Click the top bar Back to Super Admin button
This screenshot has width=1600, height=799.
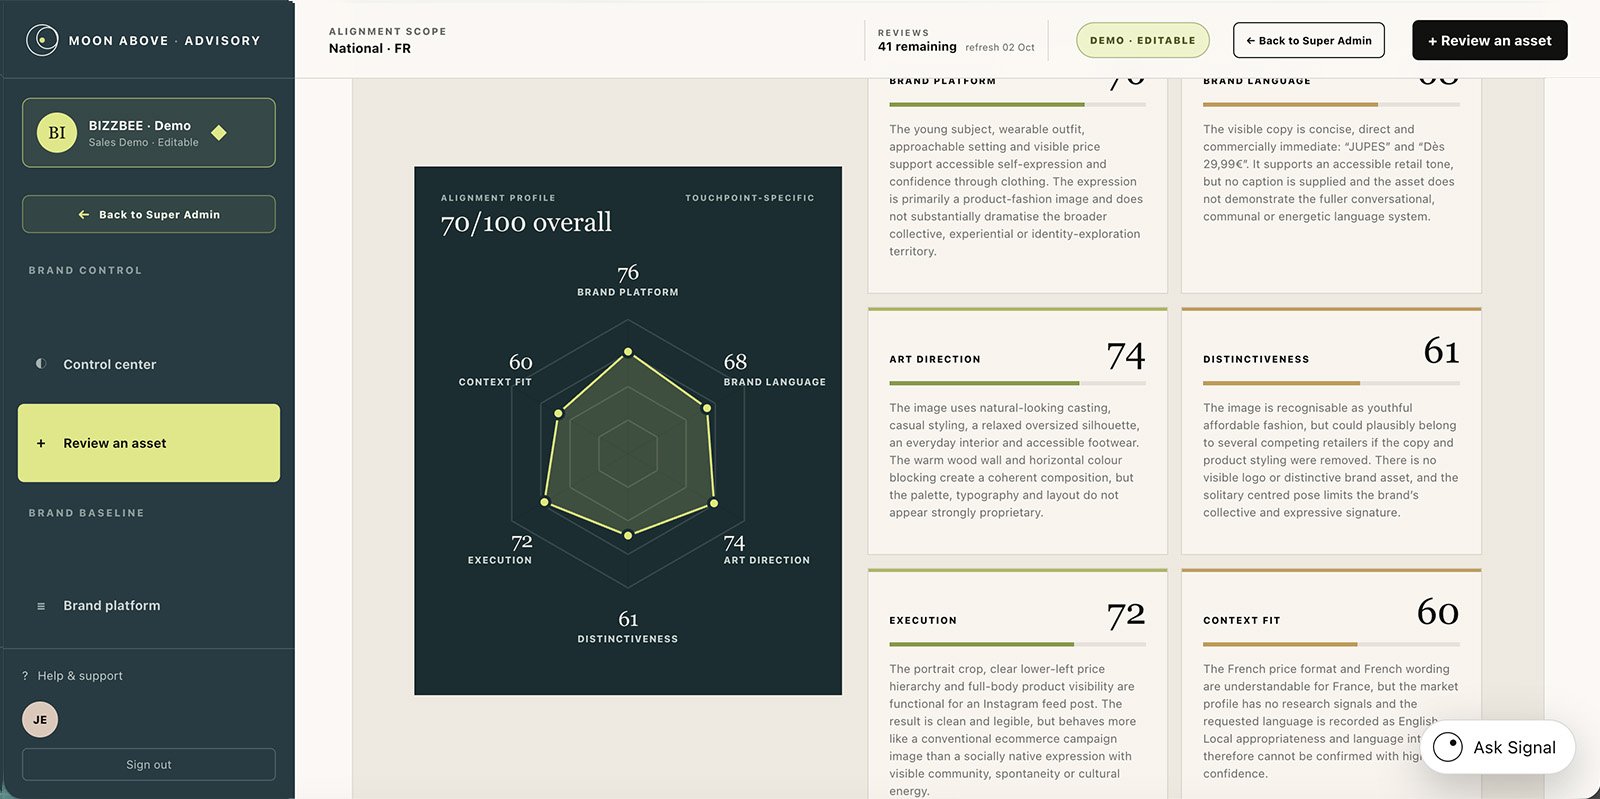(1309, 40)
